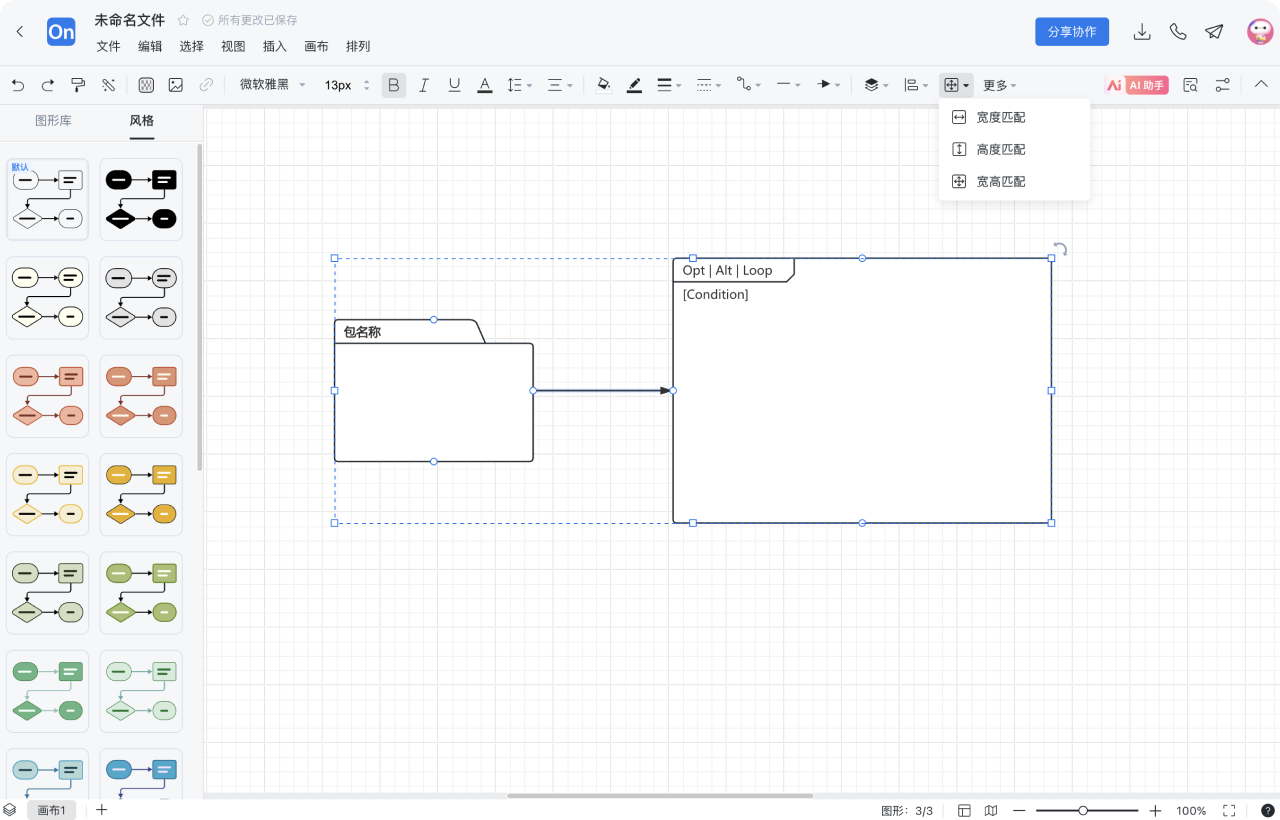This screenshot has width=1280, height=820.
Task: Expand the 更多 dropdown in toolbar
Action: 999,85
